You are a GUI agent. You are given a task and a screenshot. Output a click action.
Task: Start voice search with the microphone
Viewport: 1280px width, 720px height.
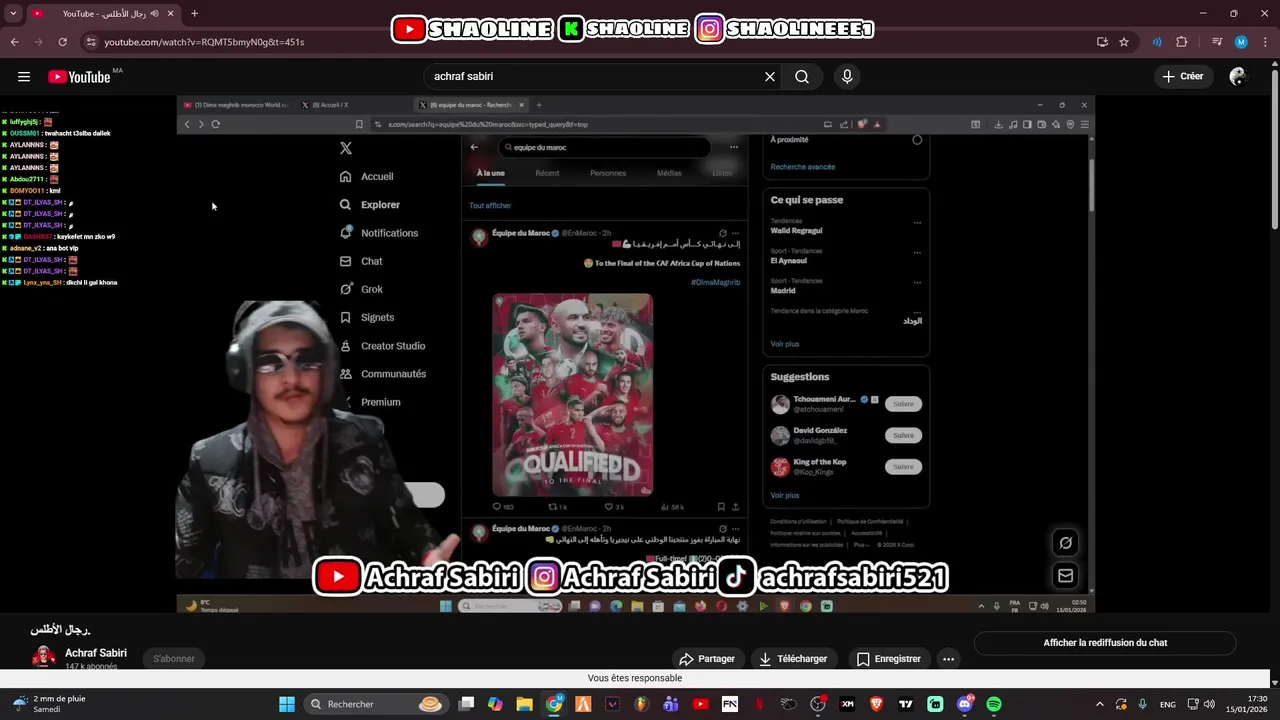(x=847, y=77)
